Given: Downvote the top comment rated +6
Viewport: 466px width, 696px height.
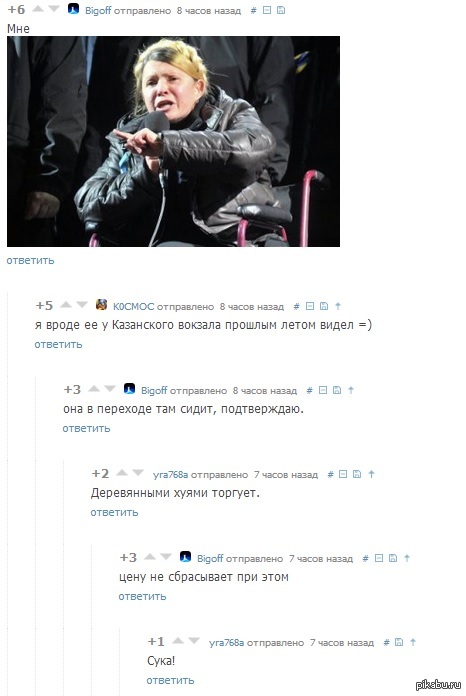Looking at the screenshot, I should pyautogui.click(x=54, y=8).
